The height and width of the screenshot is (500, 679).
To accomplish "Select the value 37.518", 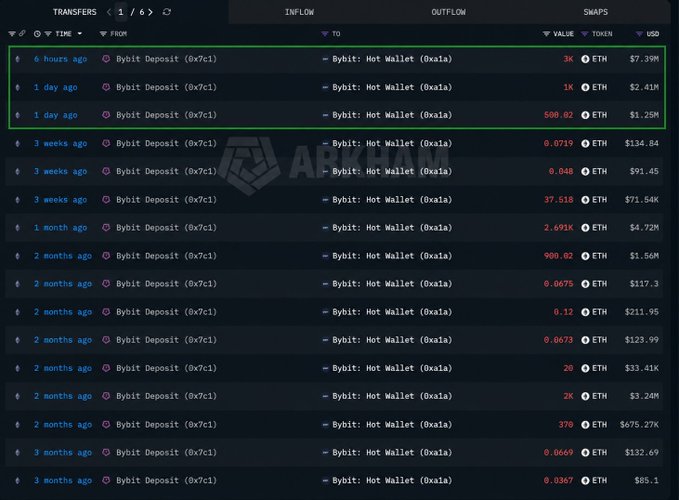I will point(559,200).
